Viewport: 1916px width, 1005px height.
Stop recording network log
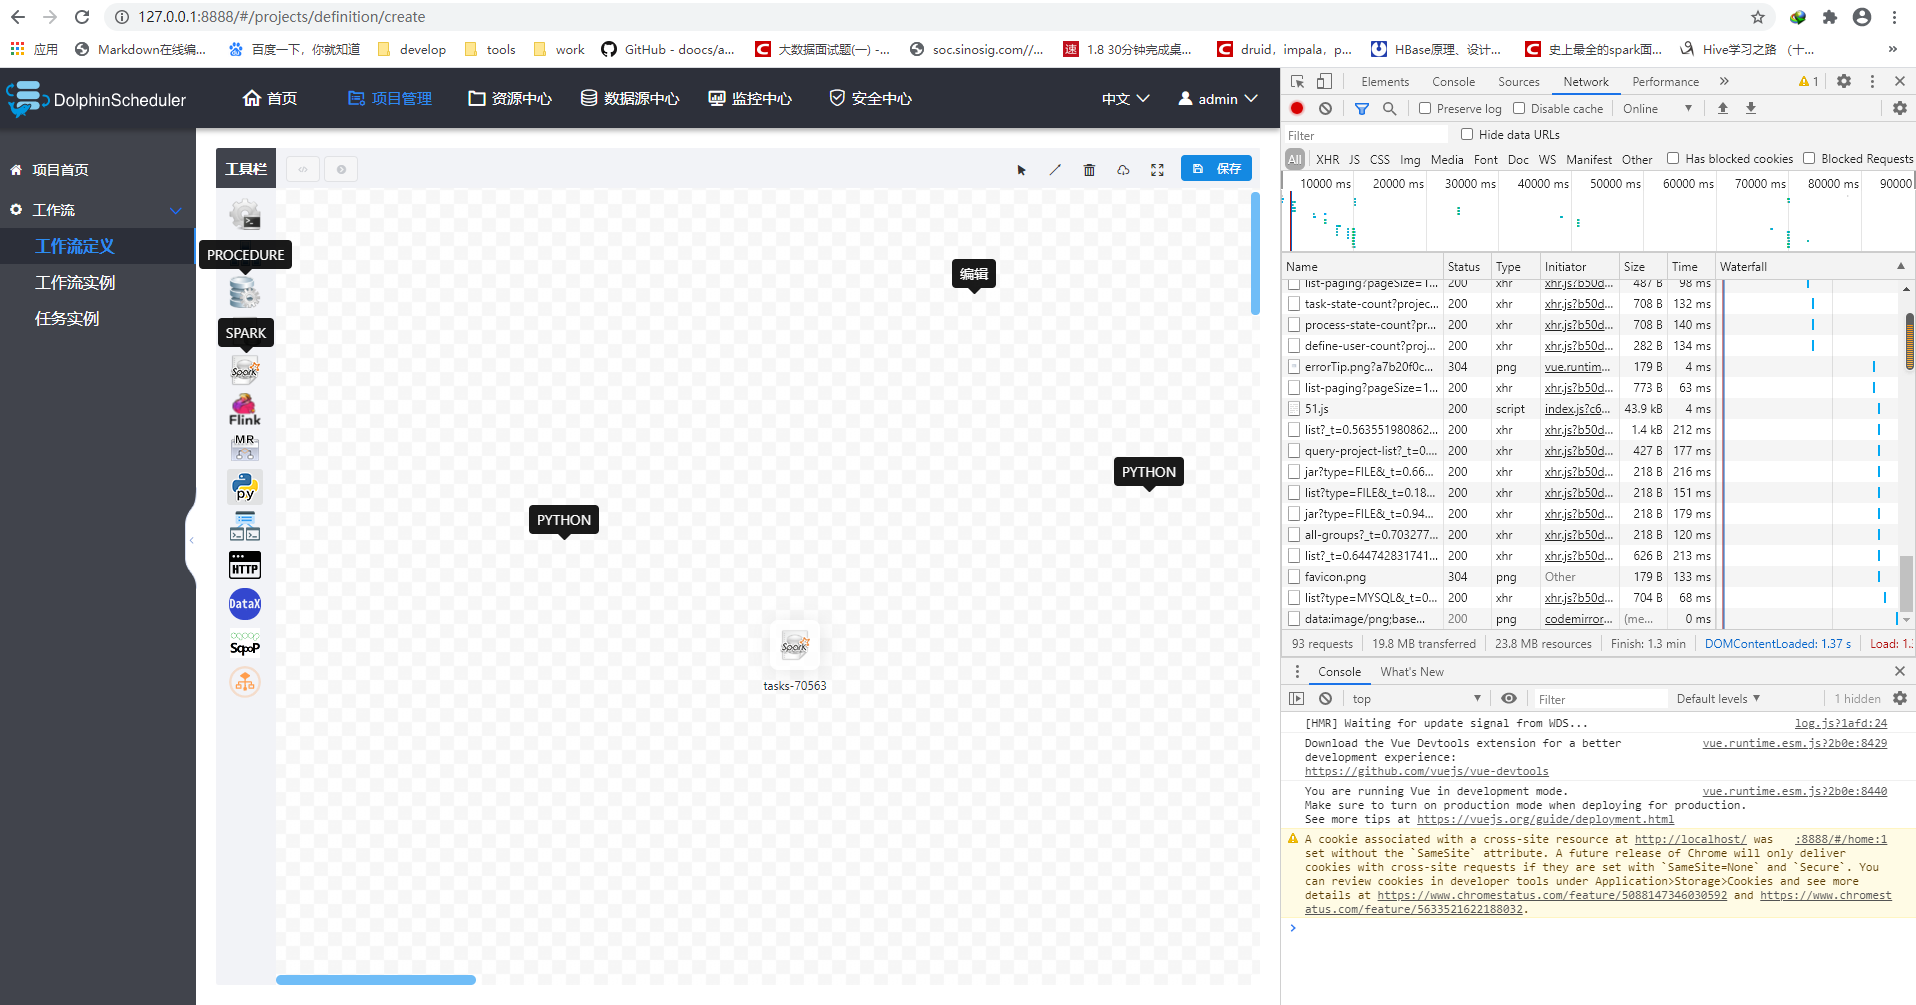pyautogui.click(x=1297, y=108)
